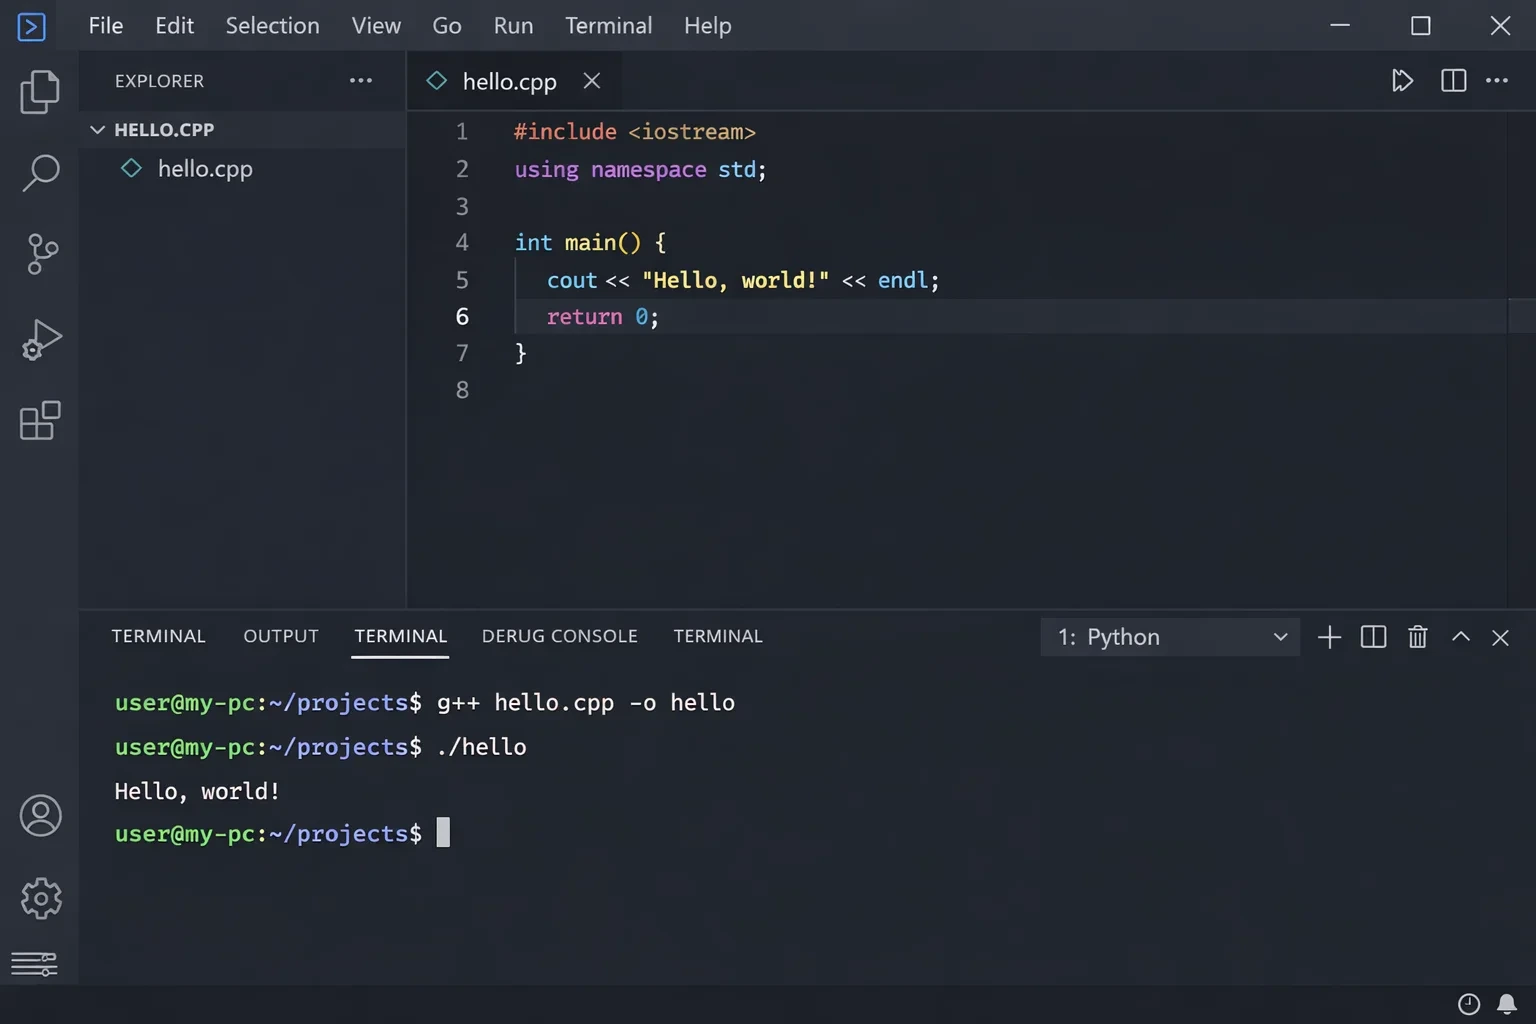Split the terminal pane
The height and width of the screenshot is (1024, 1536).
pos(1373,637)
